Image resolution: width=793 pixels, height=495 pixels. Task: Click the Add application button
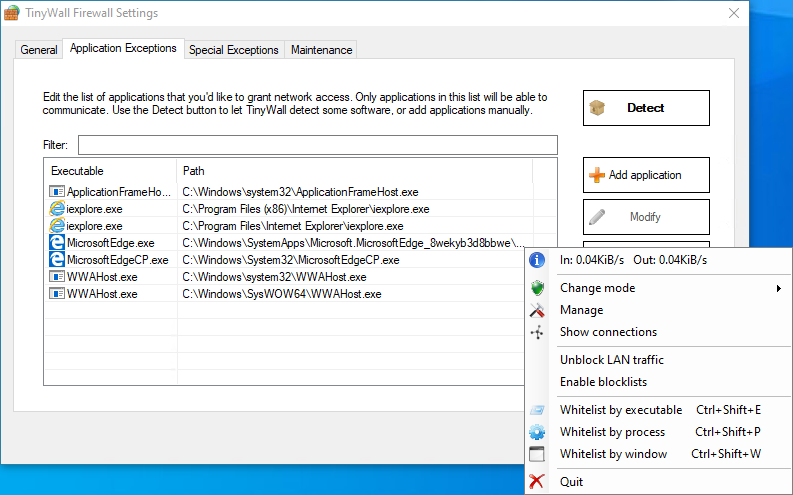646,175
